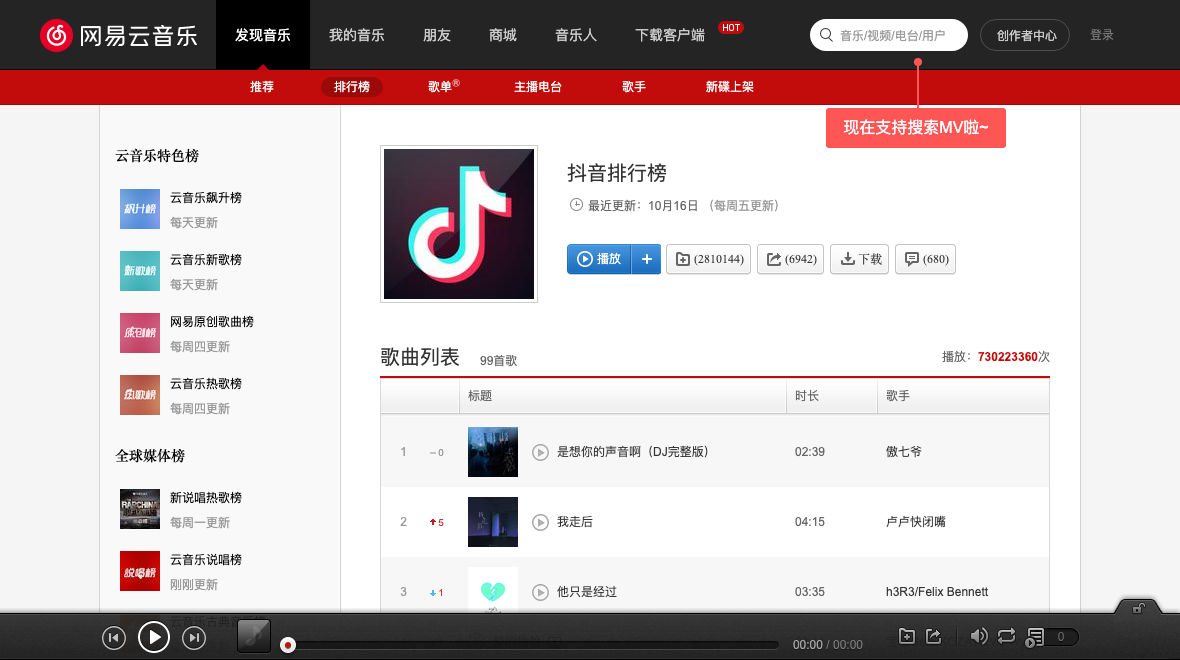
Task: Play the entire 抖音排行榜 chart
Action: point(599,259)
